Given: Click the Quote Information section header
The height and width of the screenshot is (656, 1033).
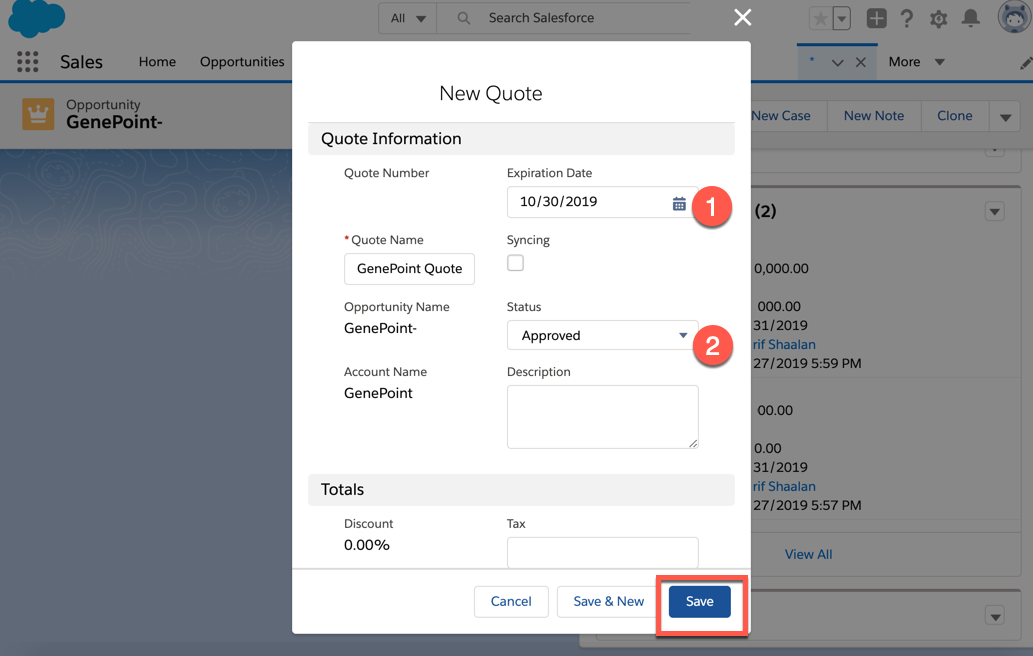Looking at the screenshot, I should [521, 139].
